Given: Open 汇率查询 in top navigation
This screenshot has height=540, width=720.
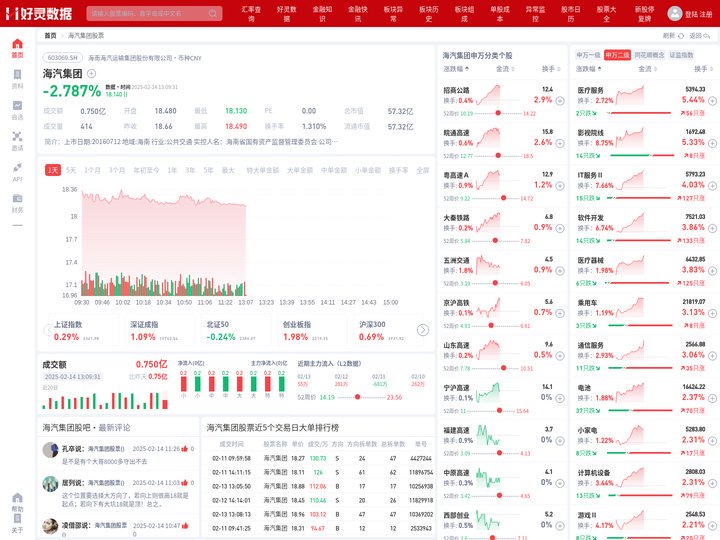Looking at the screenshot, I should (251, 13).
